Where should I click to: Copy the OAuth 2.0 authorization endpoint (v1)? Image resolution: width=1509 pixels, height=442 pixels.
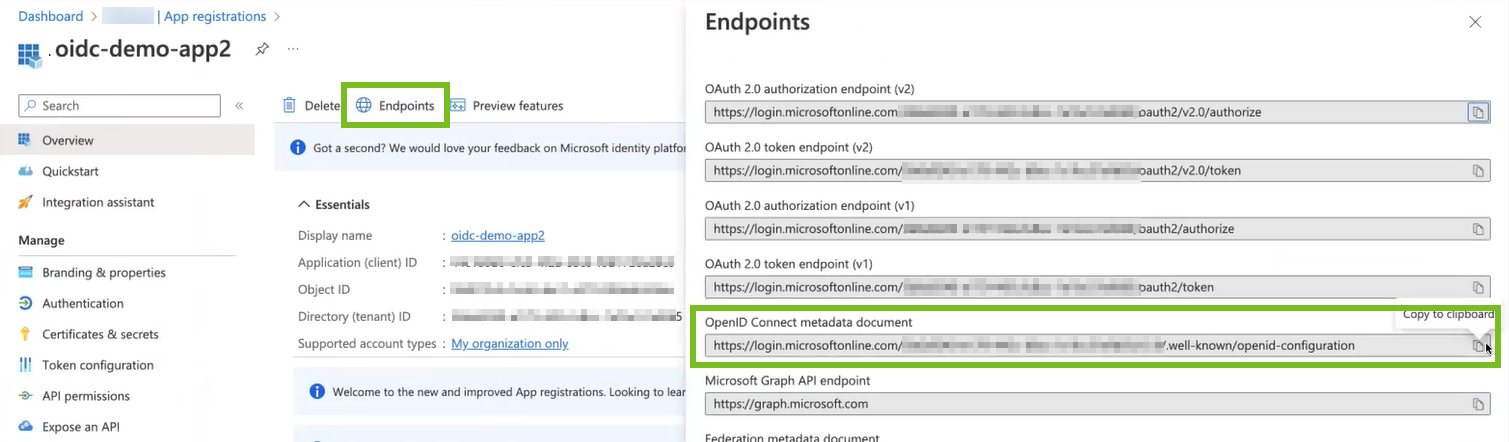(x=1477, y=229)
